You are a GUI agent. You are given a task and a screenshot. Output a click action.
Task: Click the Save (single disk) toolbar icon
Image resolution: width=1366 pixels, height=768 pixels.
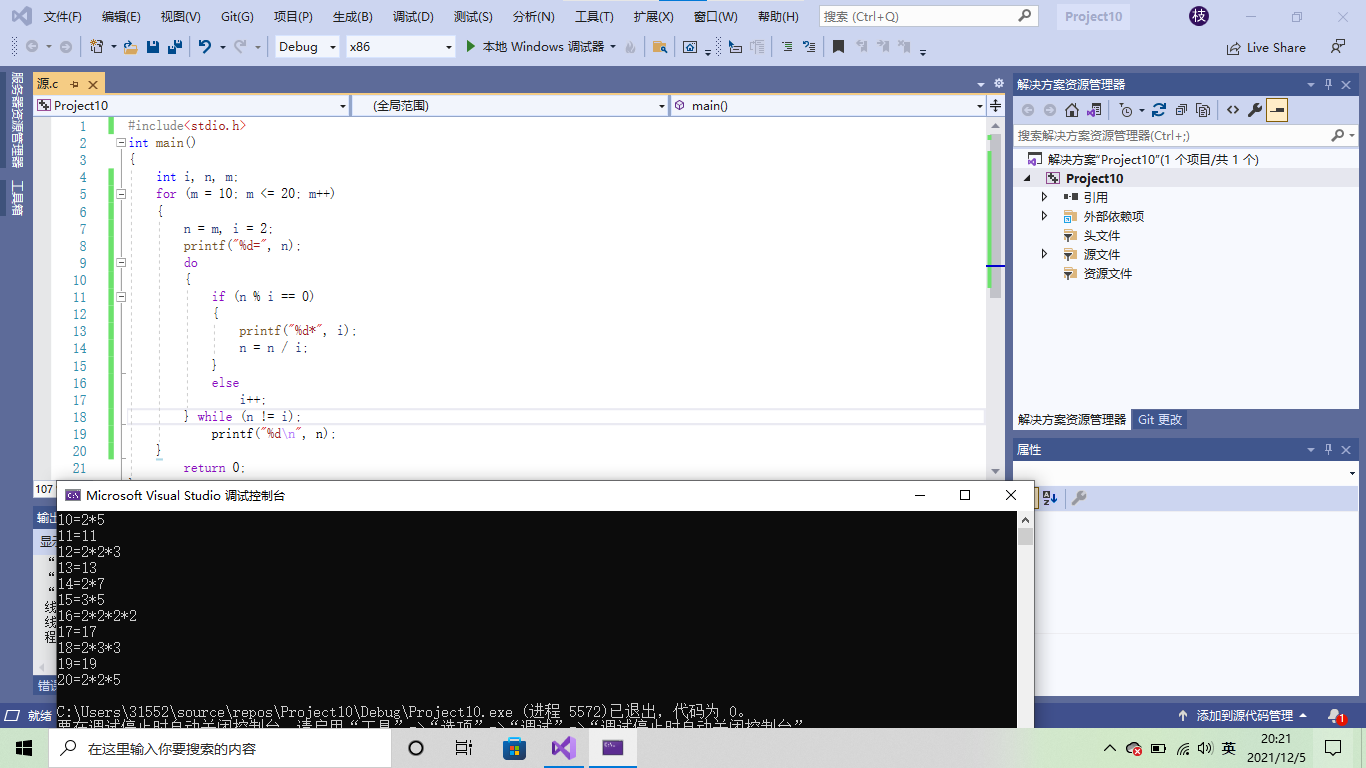(x=153, y=47)
